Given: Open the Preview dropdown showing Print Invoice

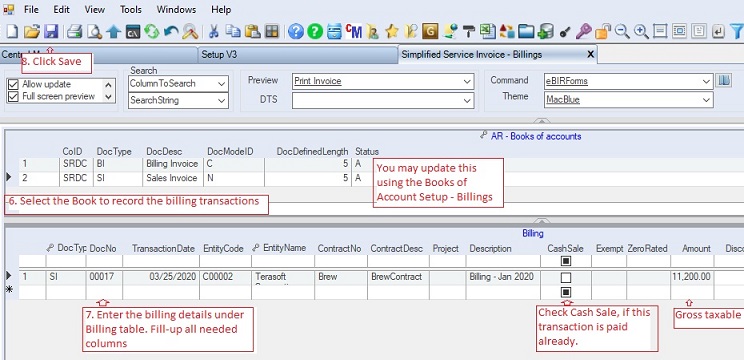Looking at the screenshot, I should pyautogui.click(x=467, y=82).
